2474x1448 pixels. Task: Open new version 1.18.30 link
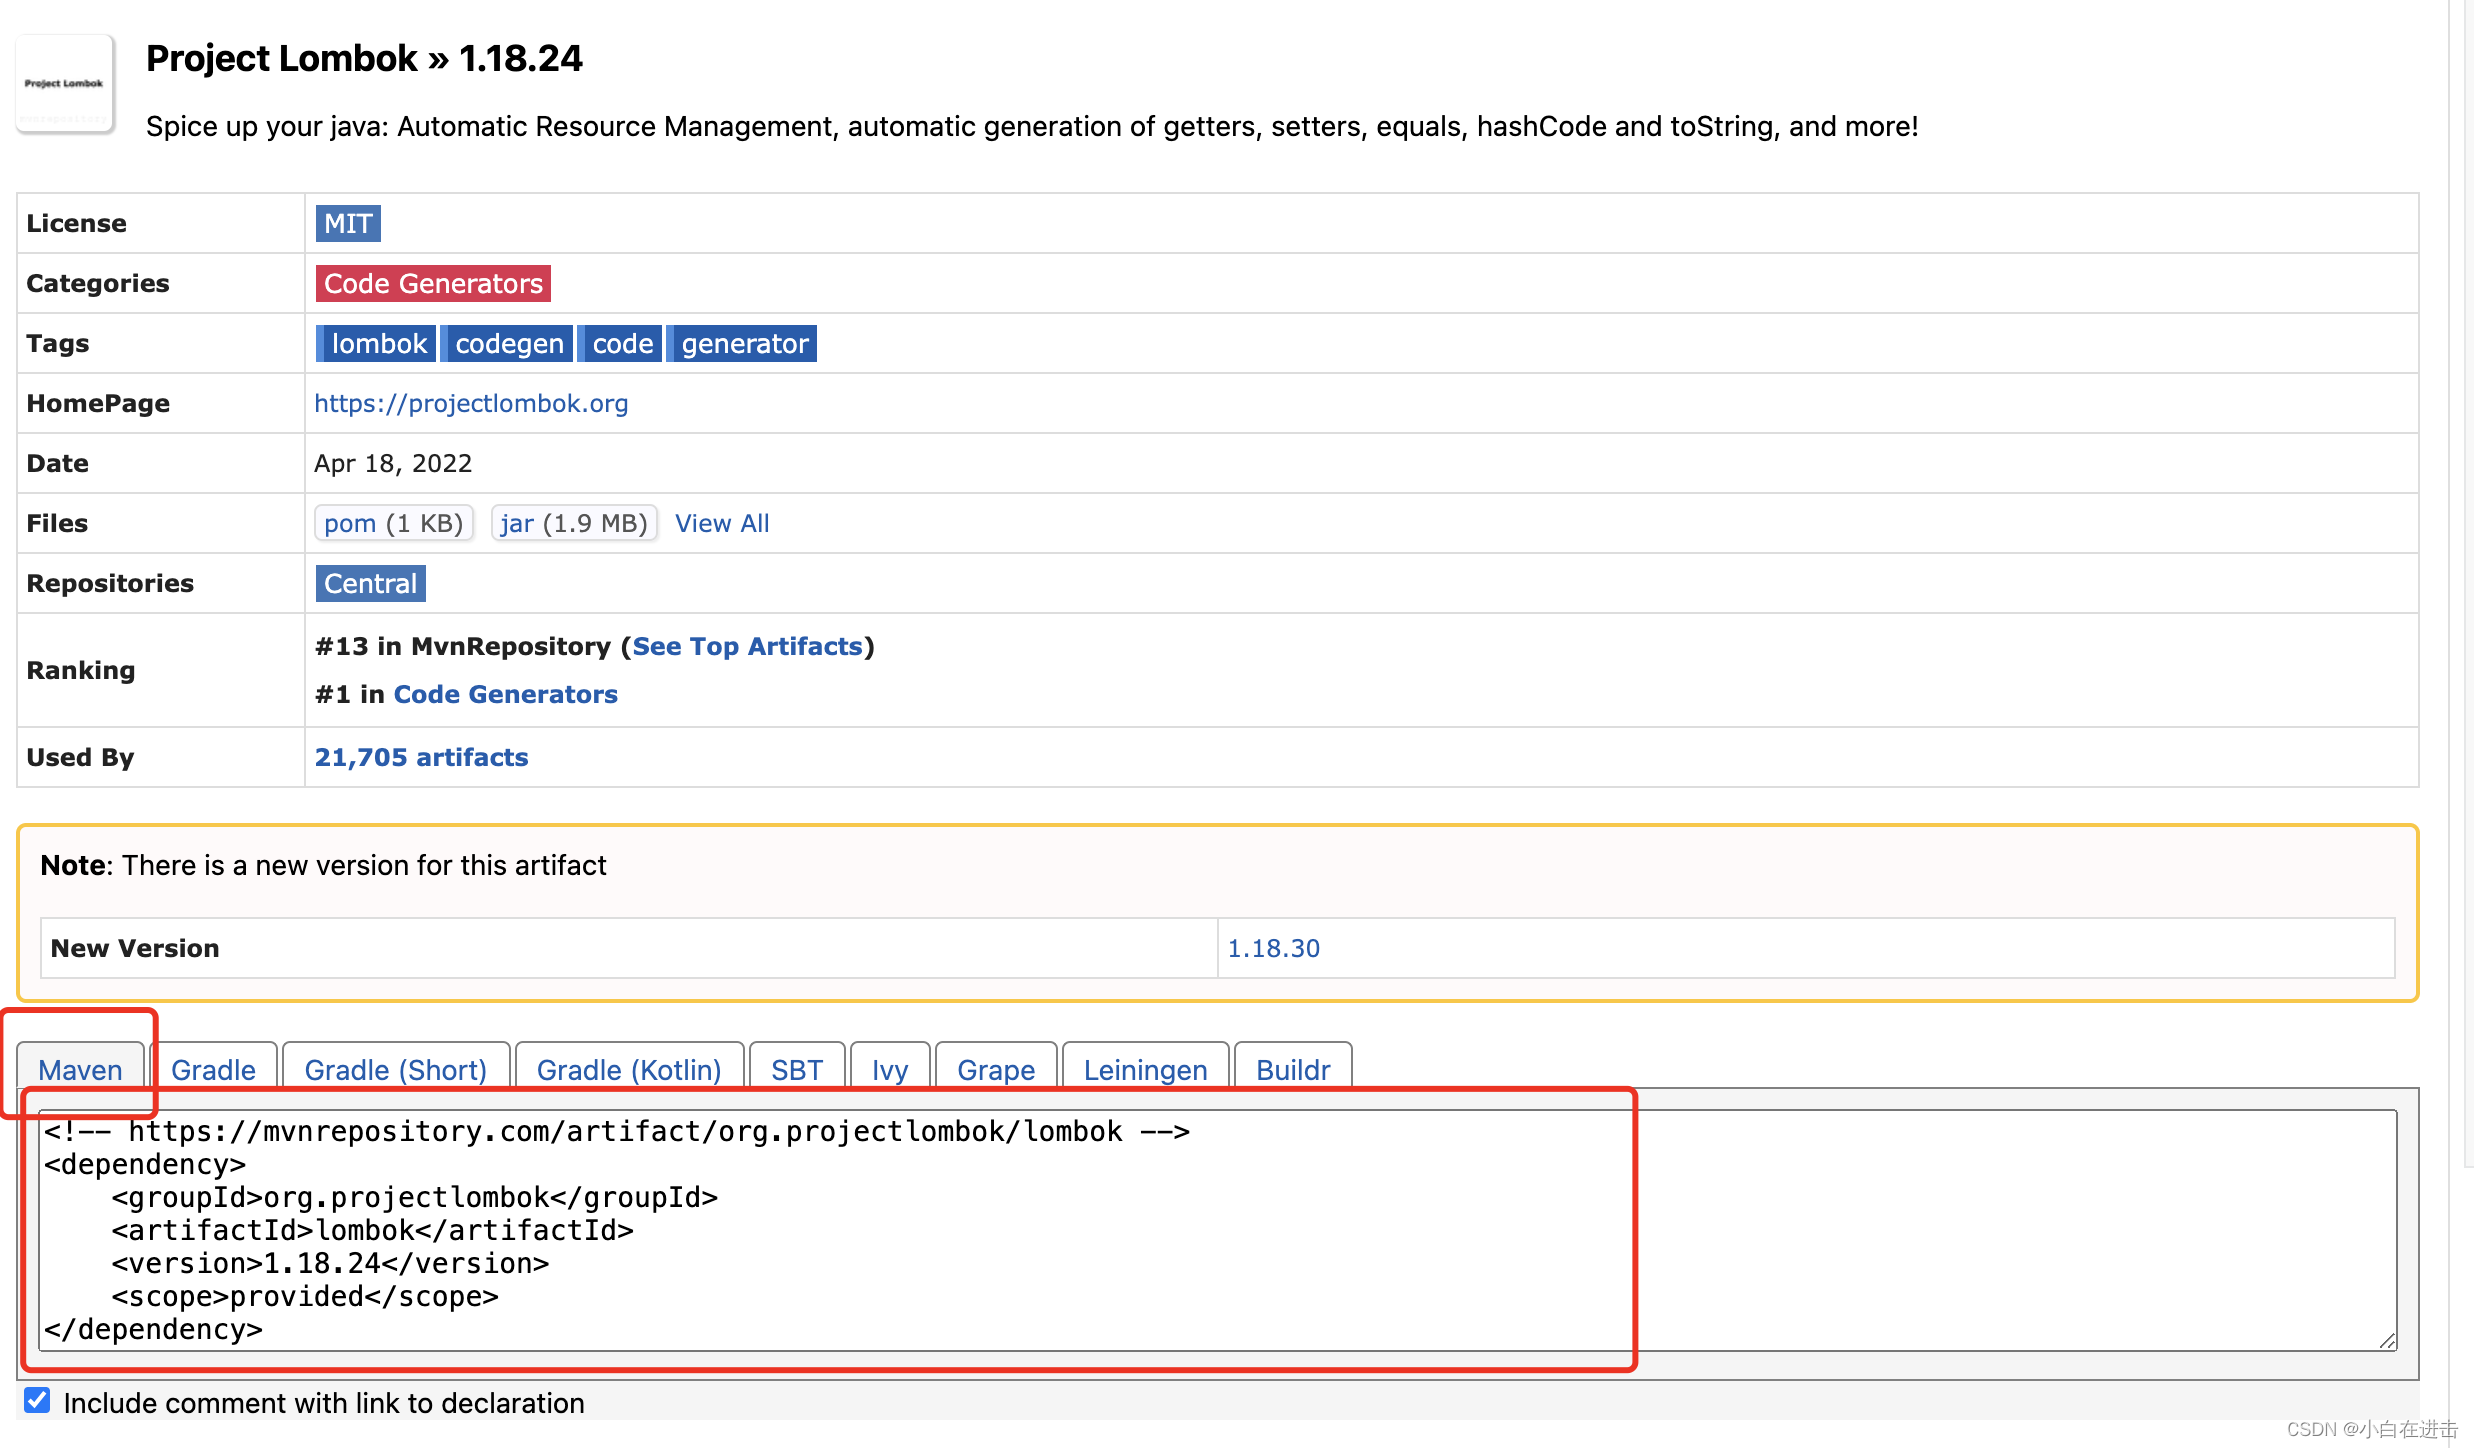1273,948
